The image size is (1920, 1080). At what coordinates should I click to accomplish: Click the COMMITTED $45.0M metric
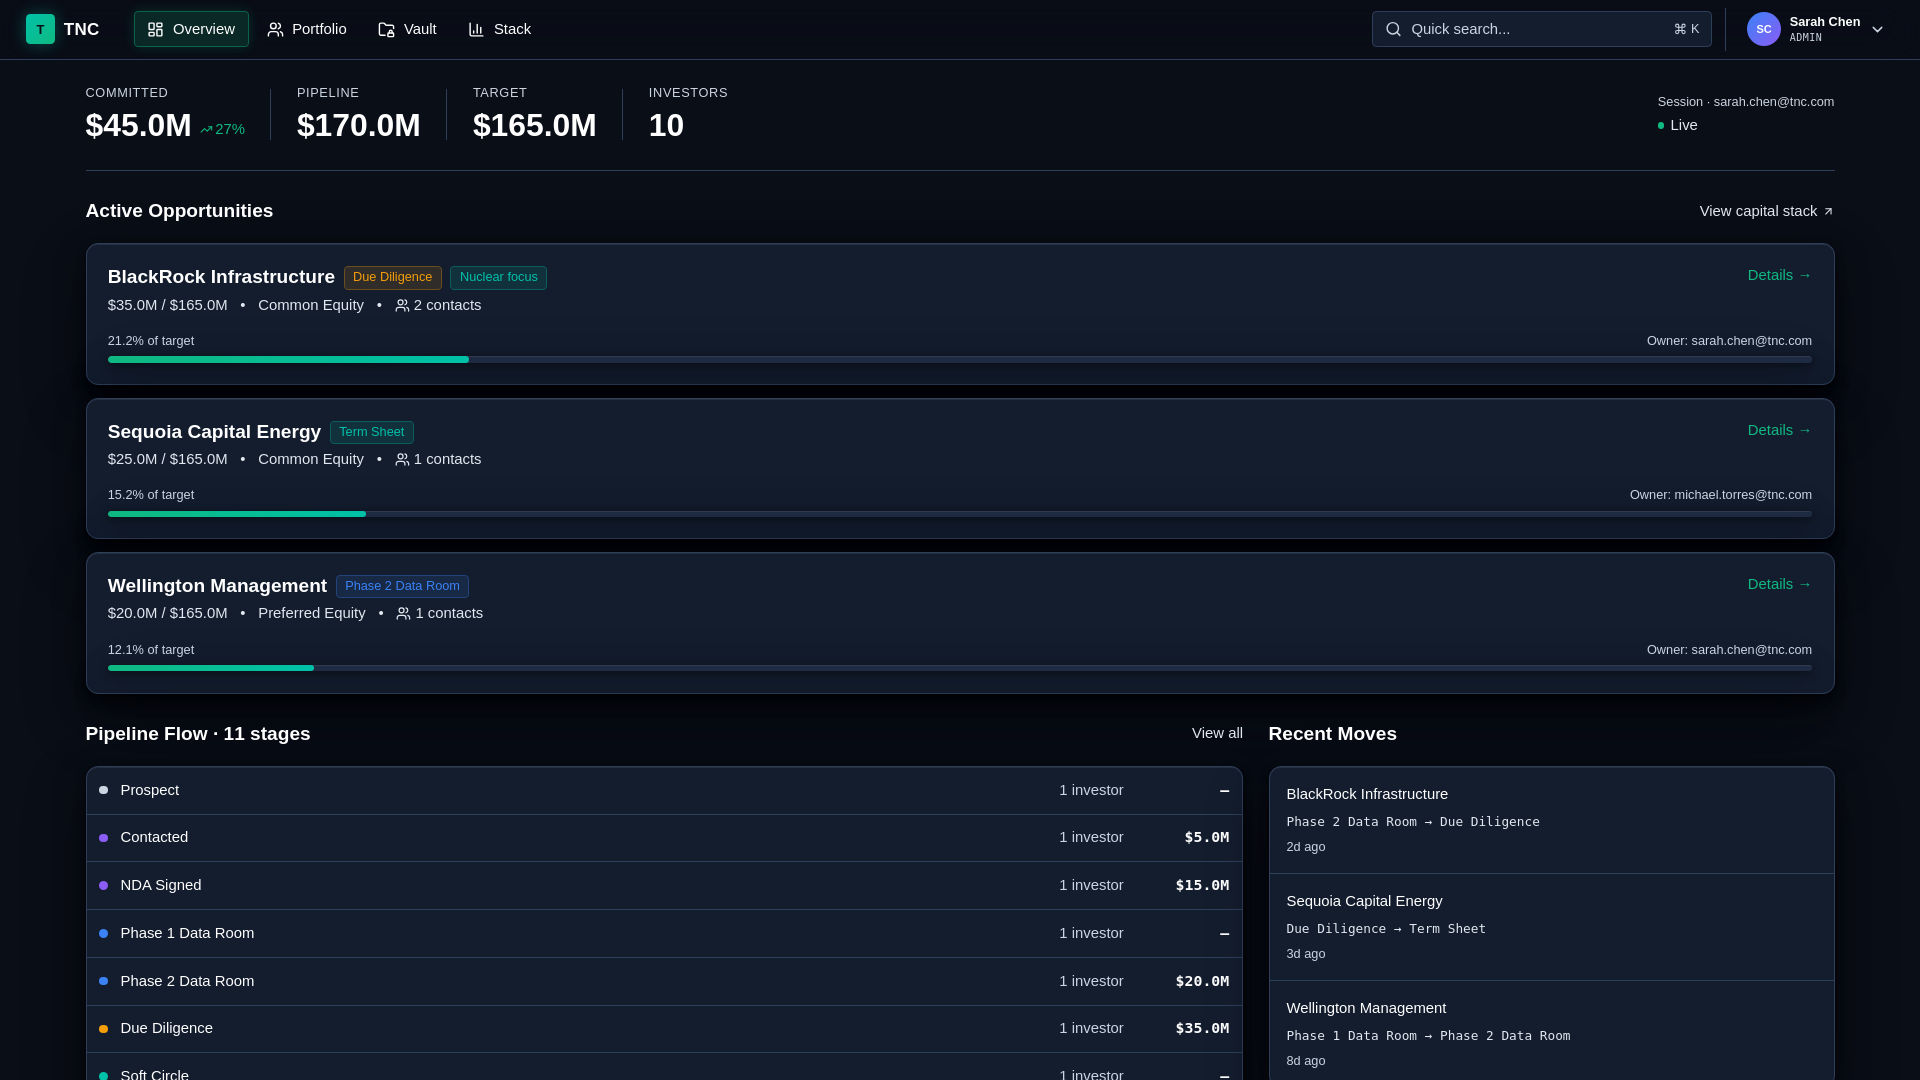[x=165, y=115]
